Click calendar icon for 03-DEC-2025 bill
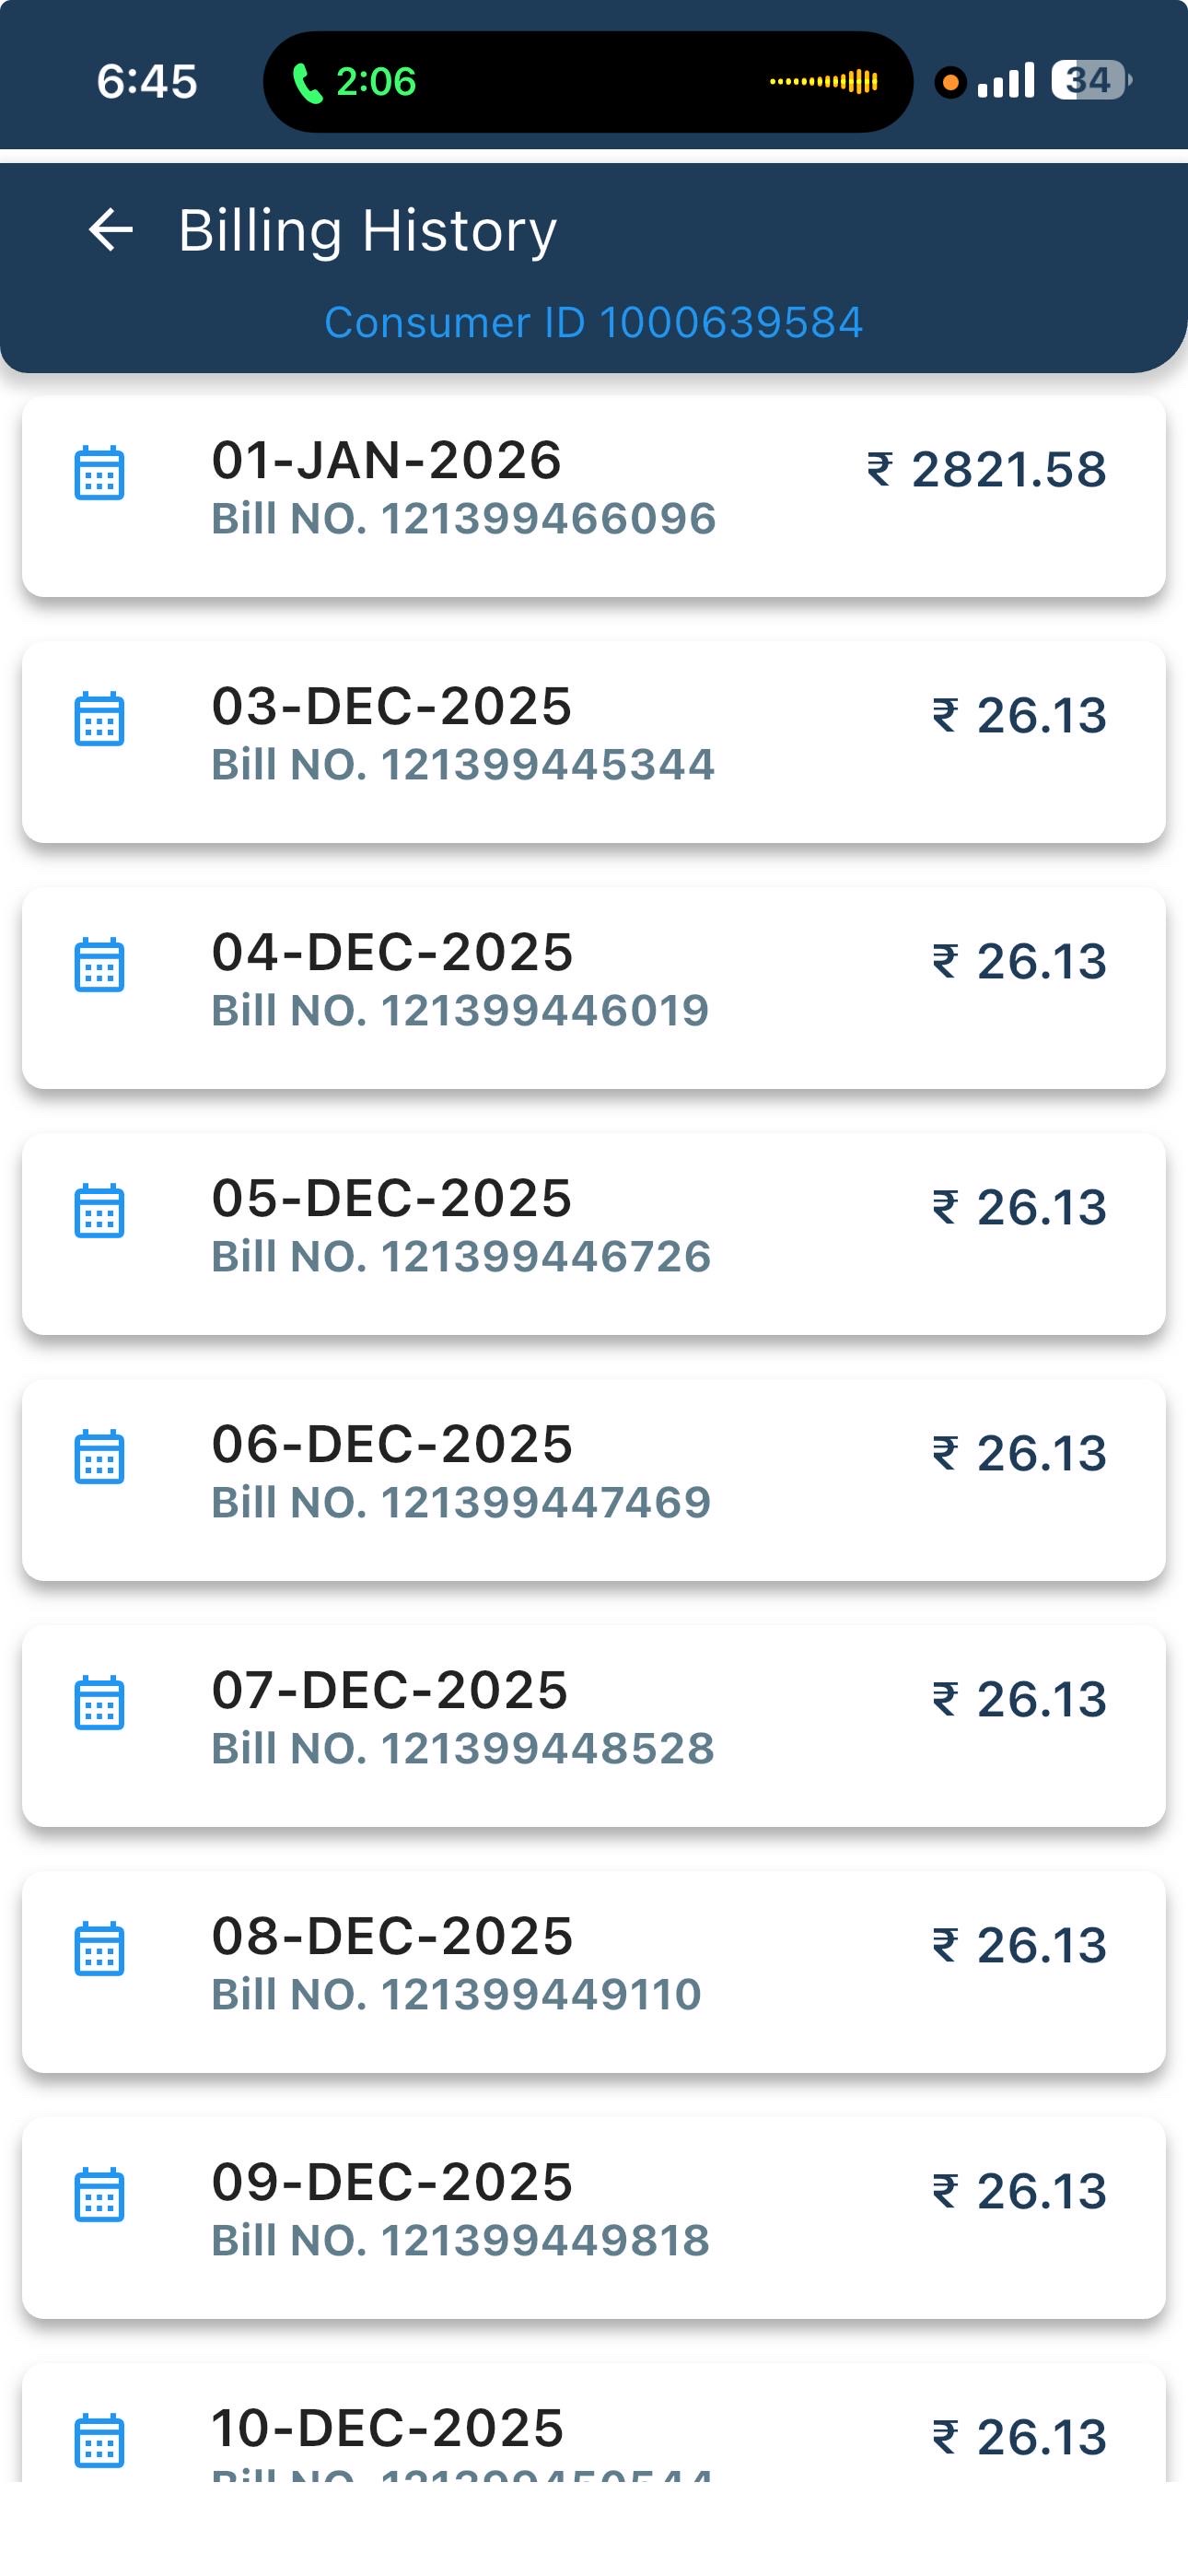 100,719
